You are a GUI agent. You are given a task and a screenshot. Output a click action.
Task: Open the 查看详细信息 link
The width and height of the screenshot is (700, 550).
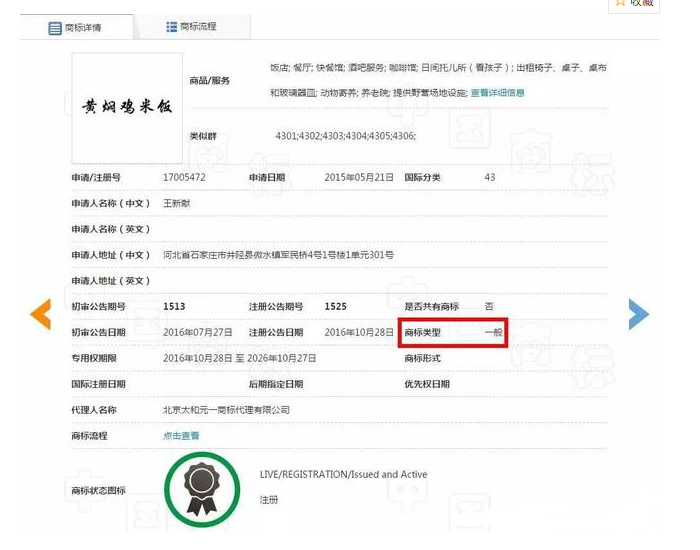(x=497, y=93)
